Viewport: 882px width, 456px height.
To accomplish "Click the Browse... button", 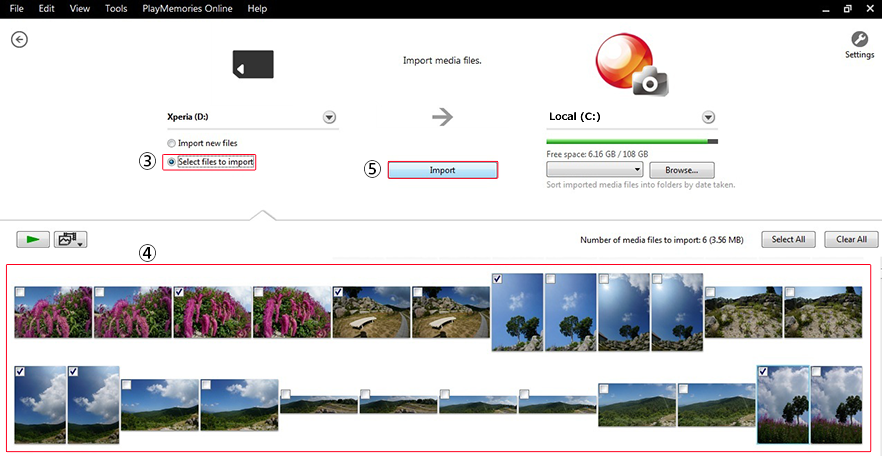I will click(682, 169).
